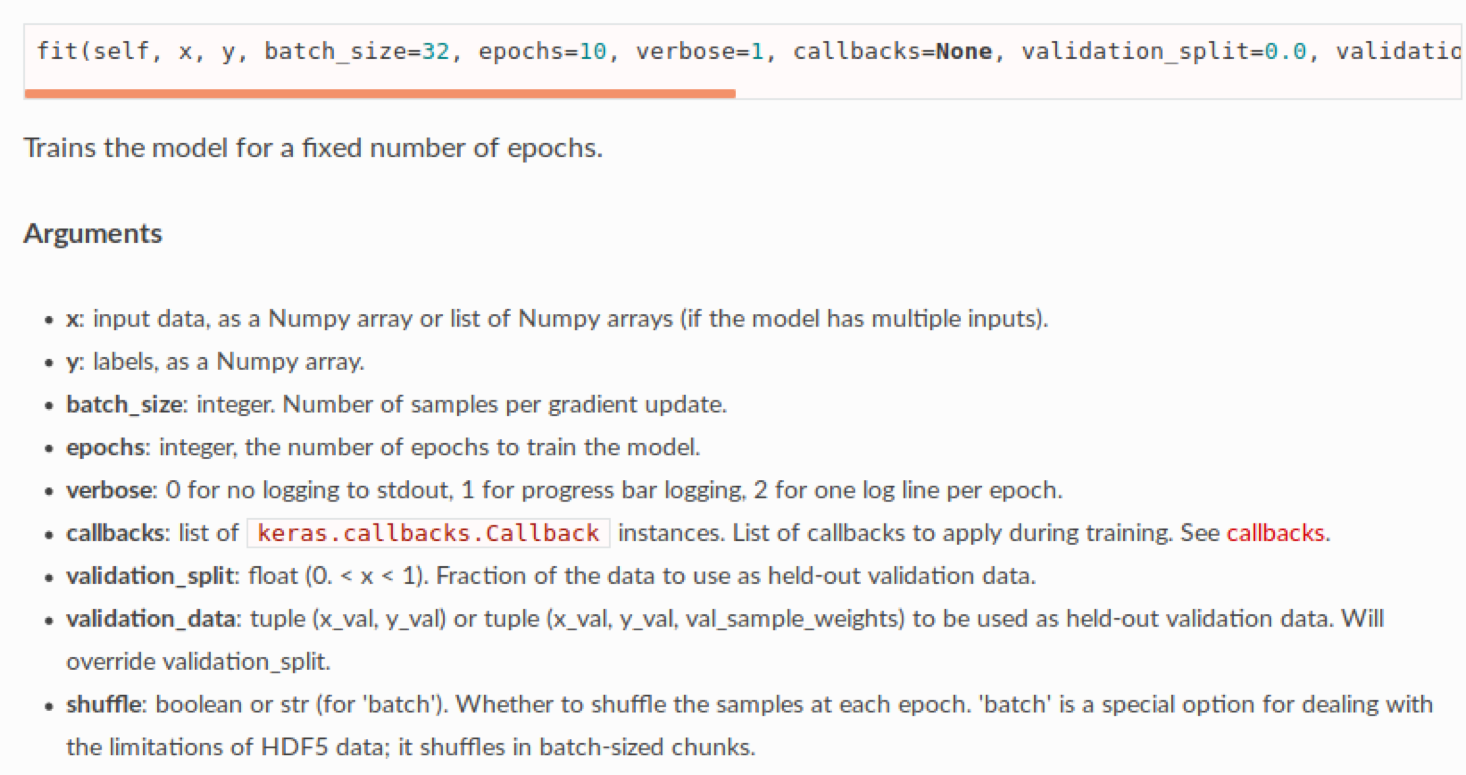Image resolution: width=1466 pixels, height=775 pixels.
Task: Click the bold x argument name
Action: tap(72, 320)
